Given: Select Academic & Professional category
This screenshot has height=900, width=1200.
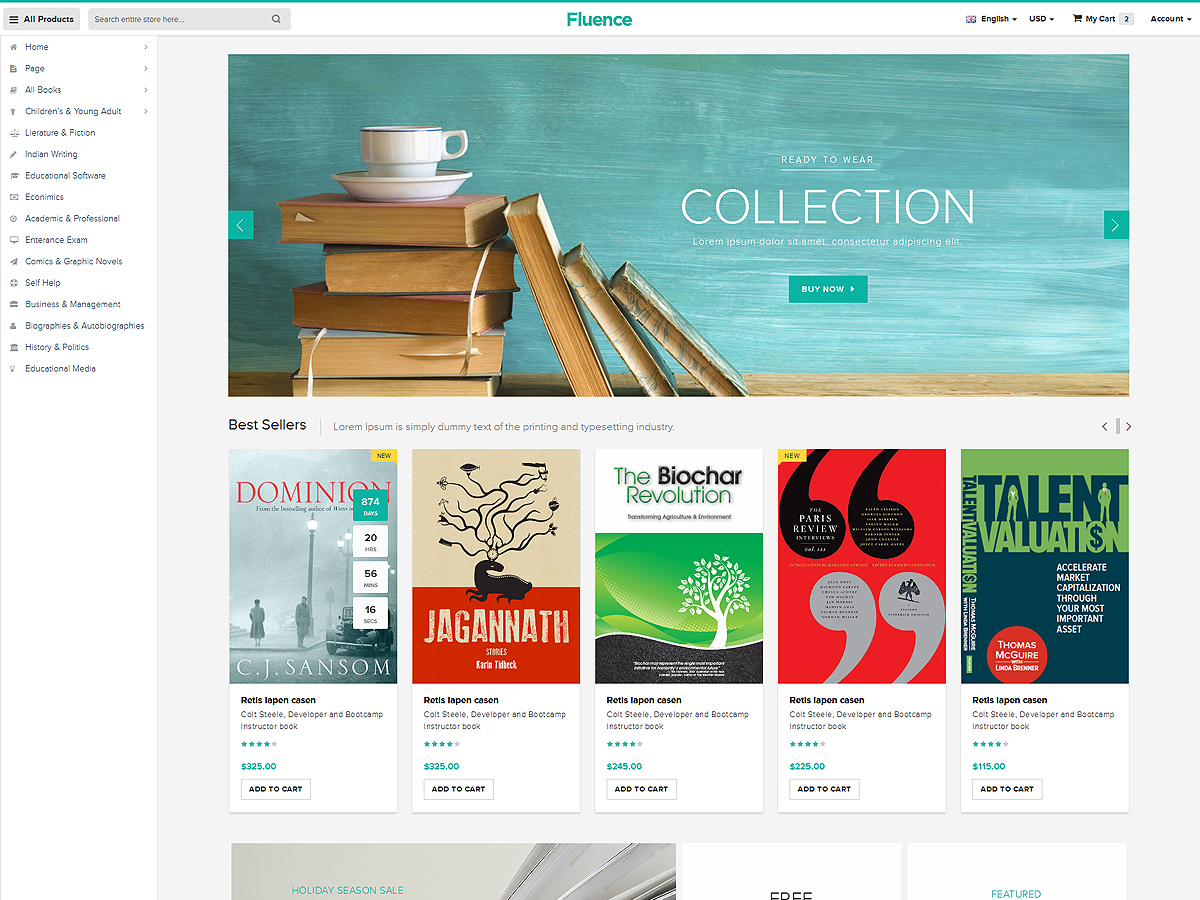Looking at the screenshot, I should (x=72, y=219).
